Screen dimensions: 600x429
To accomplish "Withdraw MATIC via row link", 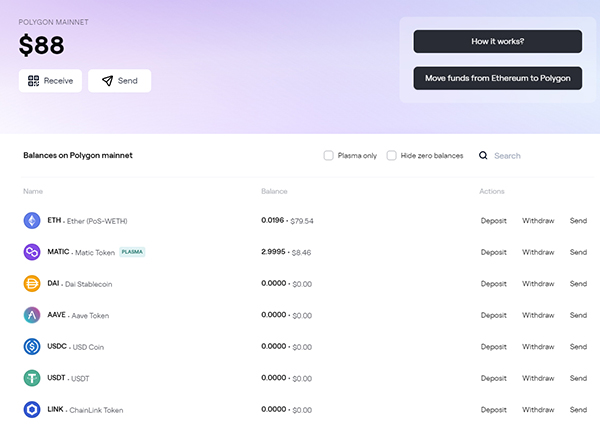I will pyautogui.click(x=538, y=252).
